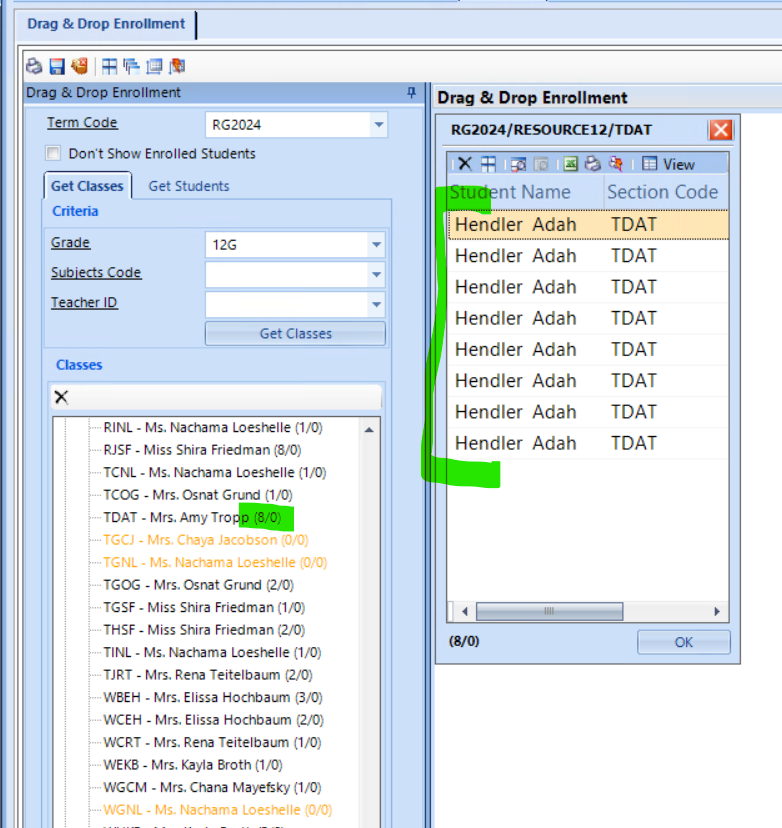This screenshot has width=782, height=828.
Task: Select class TDAT - Mrs. Amy Tropp
Action: [192, 518]
